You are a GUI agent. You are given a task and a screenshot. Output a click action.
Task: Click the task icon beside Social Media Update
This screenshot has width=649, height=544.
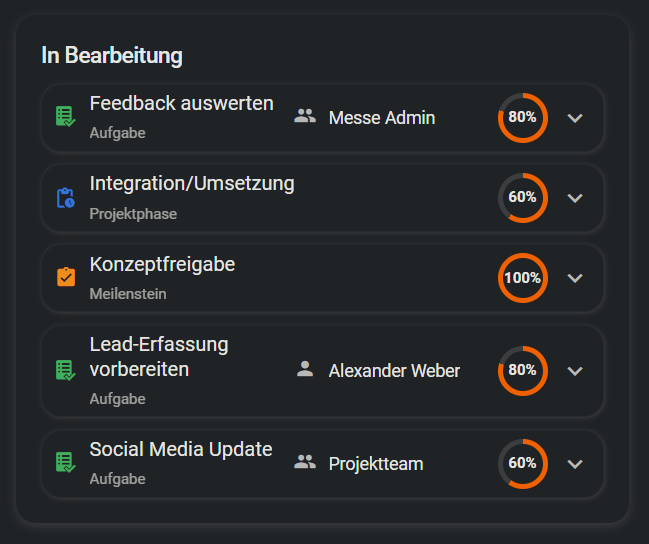click(x=65, y=463)
